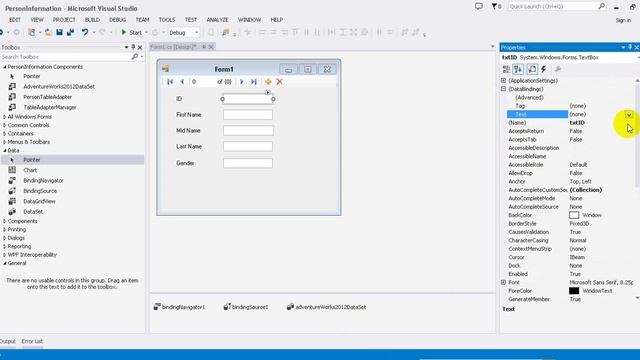Open the PROJECT menu
Screen dimensions: 640x360
[x=64, y=20]
